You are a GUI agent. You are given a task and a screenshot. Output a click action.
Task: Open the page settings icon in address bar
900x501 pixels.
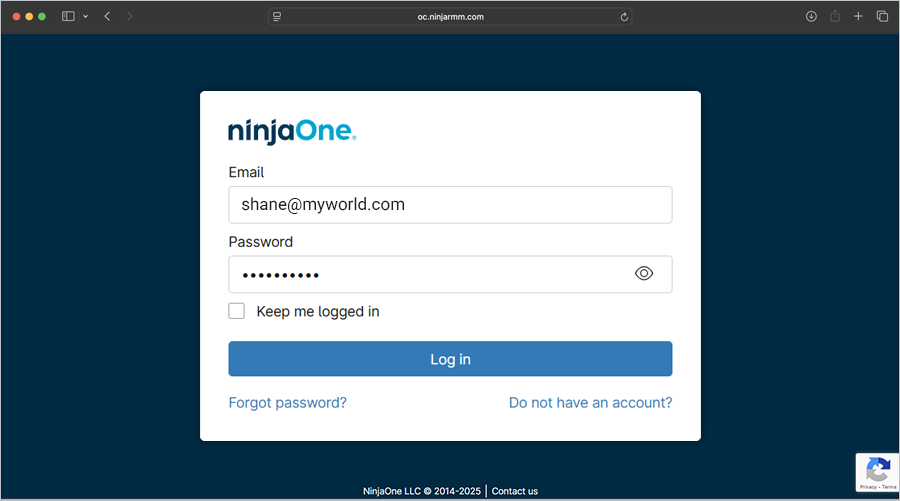click(277, 17)
